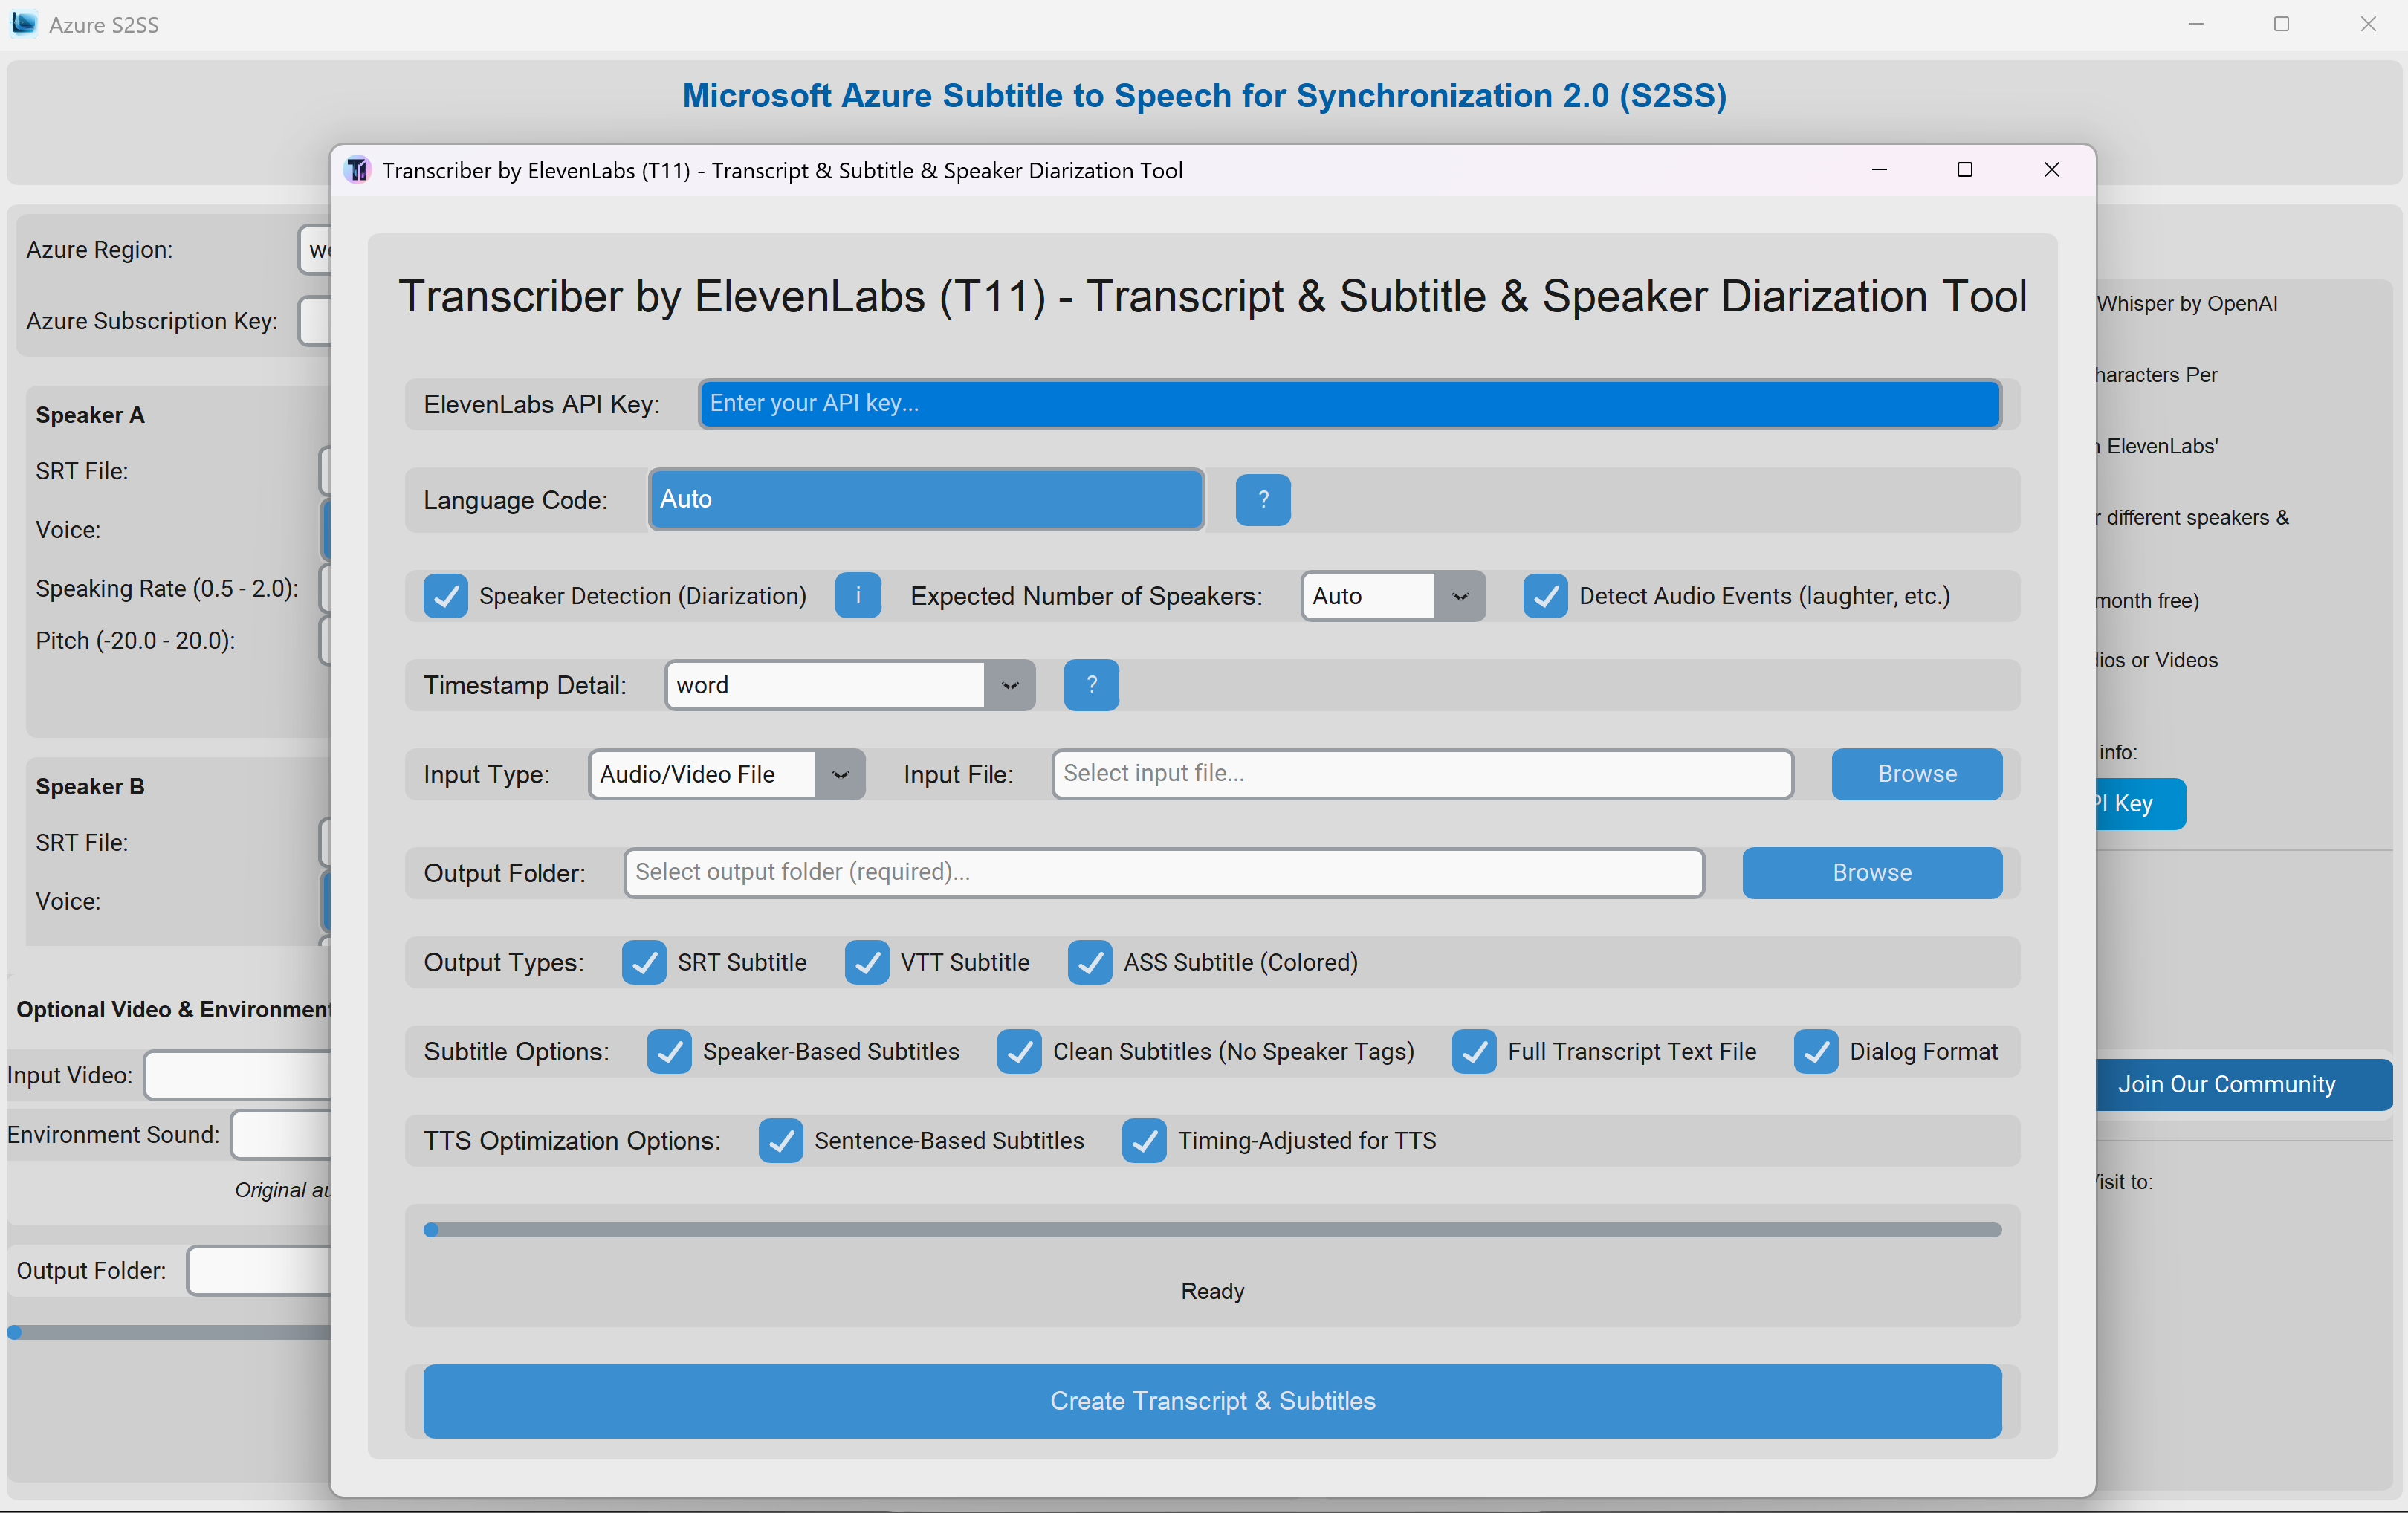Viewport: 2408px width, 1513px height.
Task: Click Browse button for Input File
Action: click(x=1915, y=774)
